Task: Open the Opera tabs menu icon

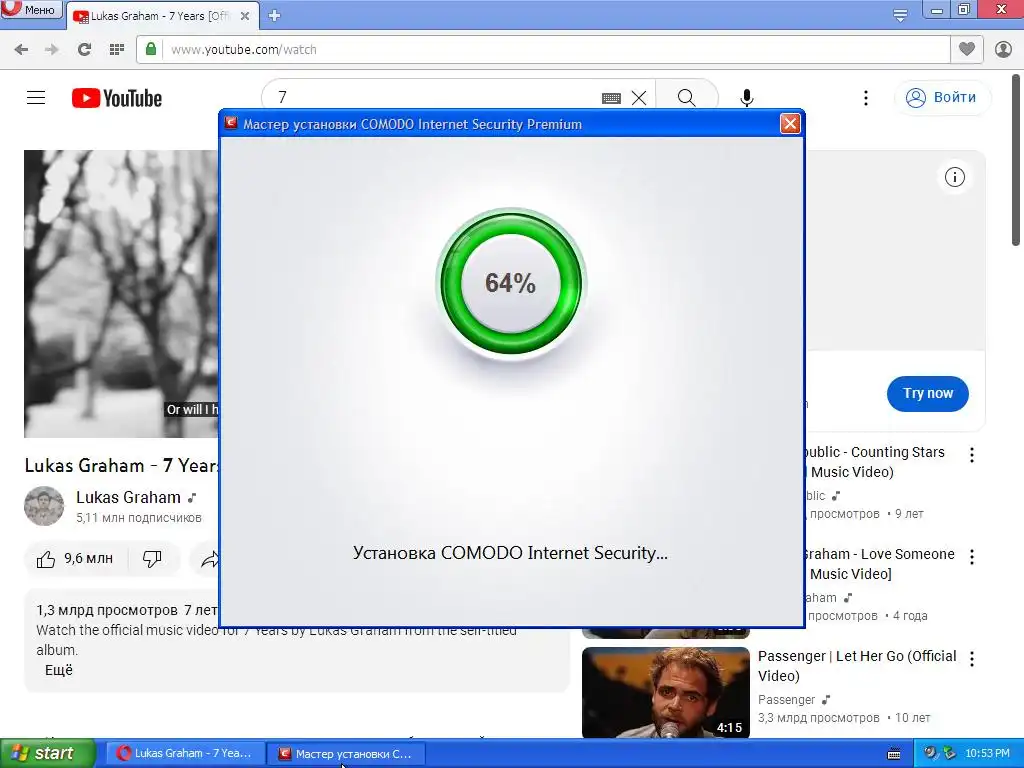Action: (x=900, y=15)
